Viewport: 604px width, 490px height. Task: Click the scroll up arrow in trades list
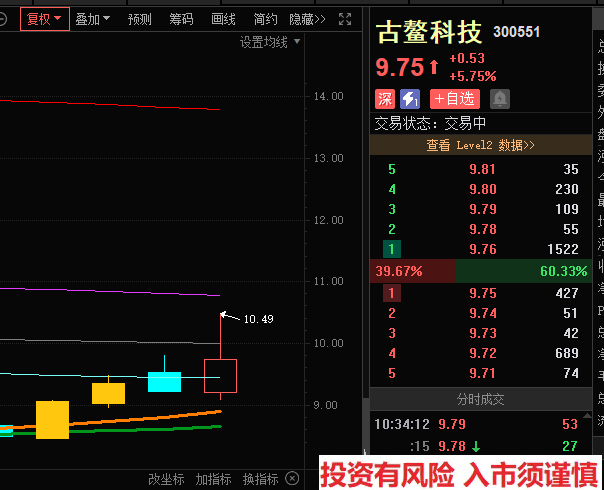coord(587,415)
